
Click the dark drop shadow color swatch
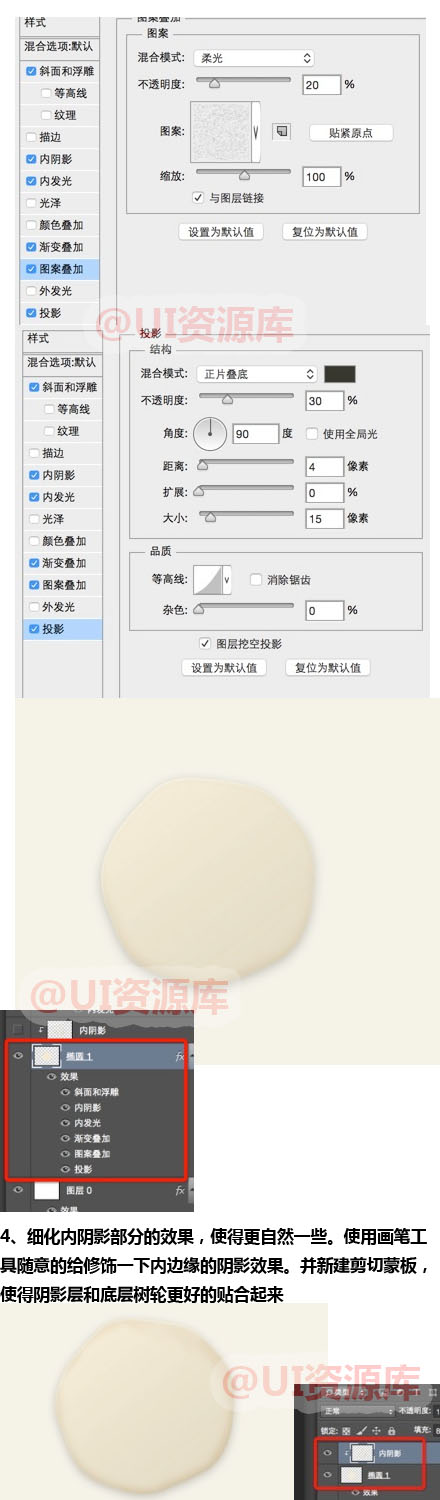[340, 374]
